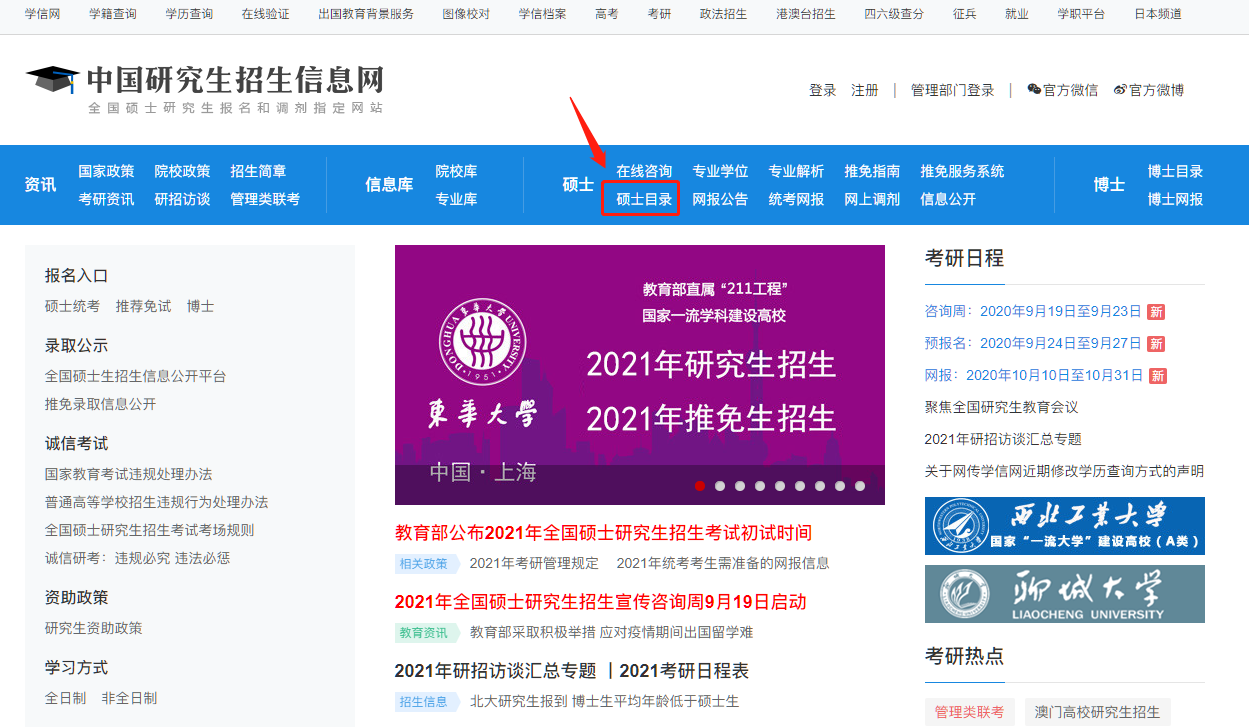Click the red 新 badge beside 咨询周
This screenshot has width=1249, height=727.
coord(1156,311)
